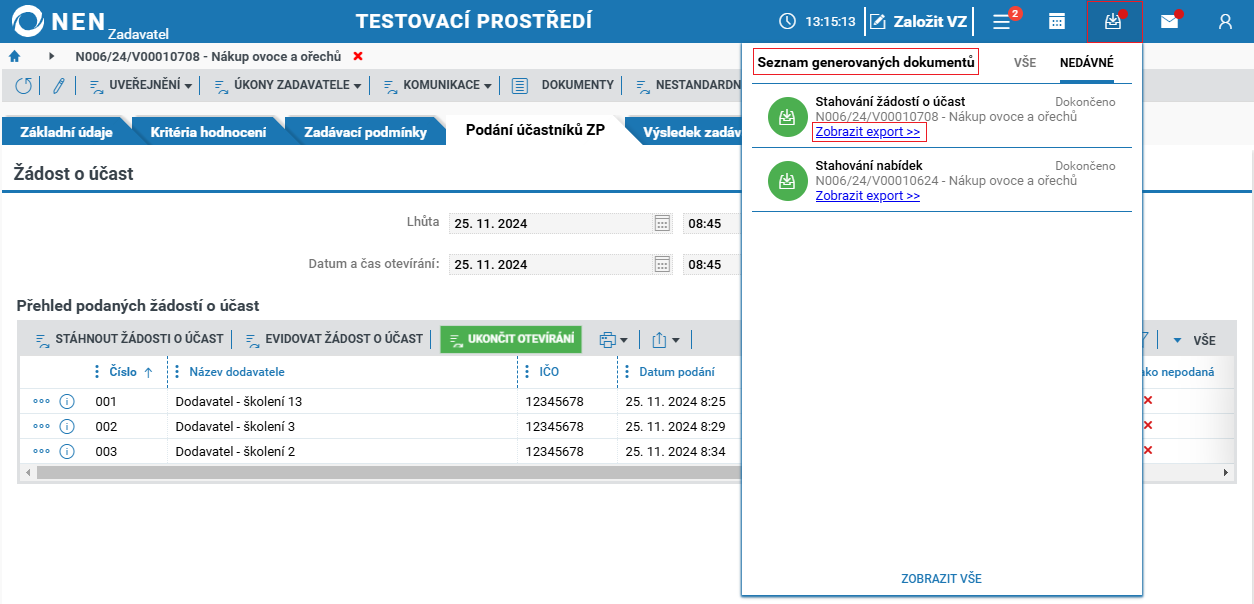Open Název dodavatele column options dots
The height and width of the screenshot is (604, 1254).
point(177,372)
